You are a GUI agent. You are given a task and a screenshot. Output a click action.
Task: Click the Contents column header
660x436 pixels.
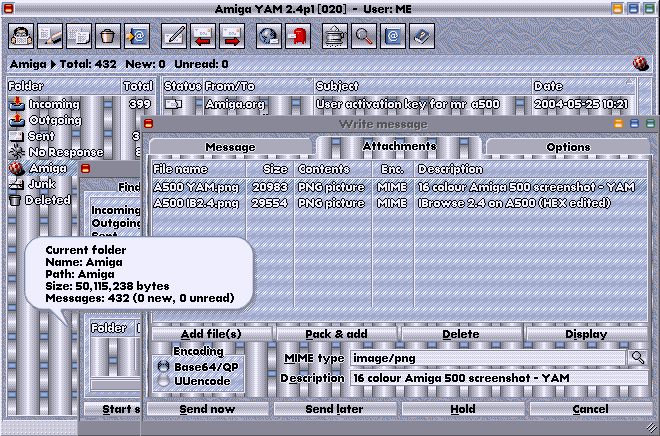(x=333, y=169)
